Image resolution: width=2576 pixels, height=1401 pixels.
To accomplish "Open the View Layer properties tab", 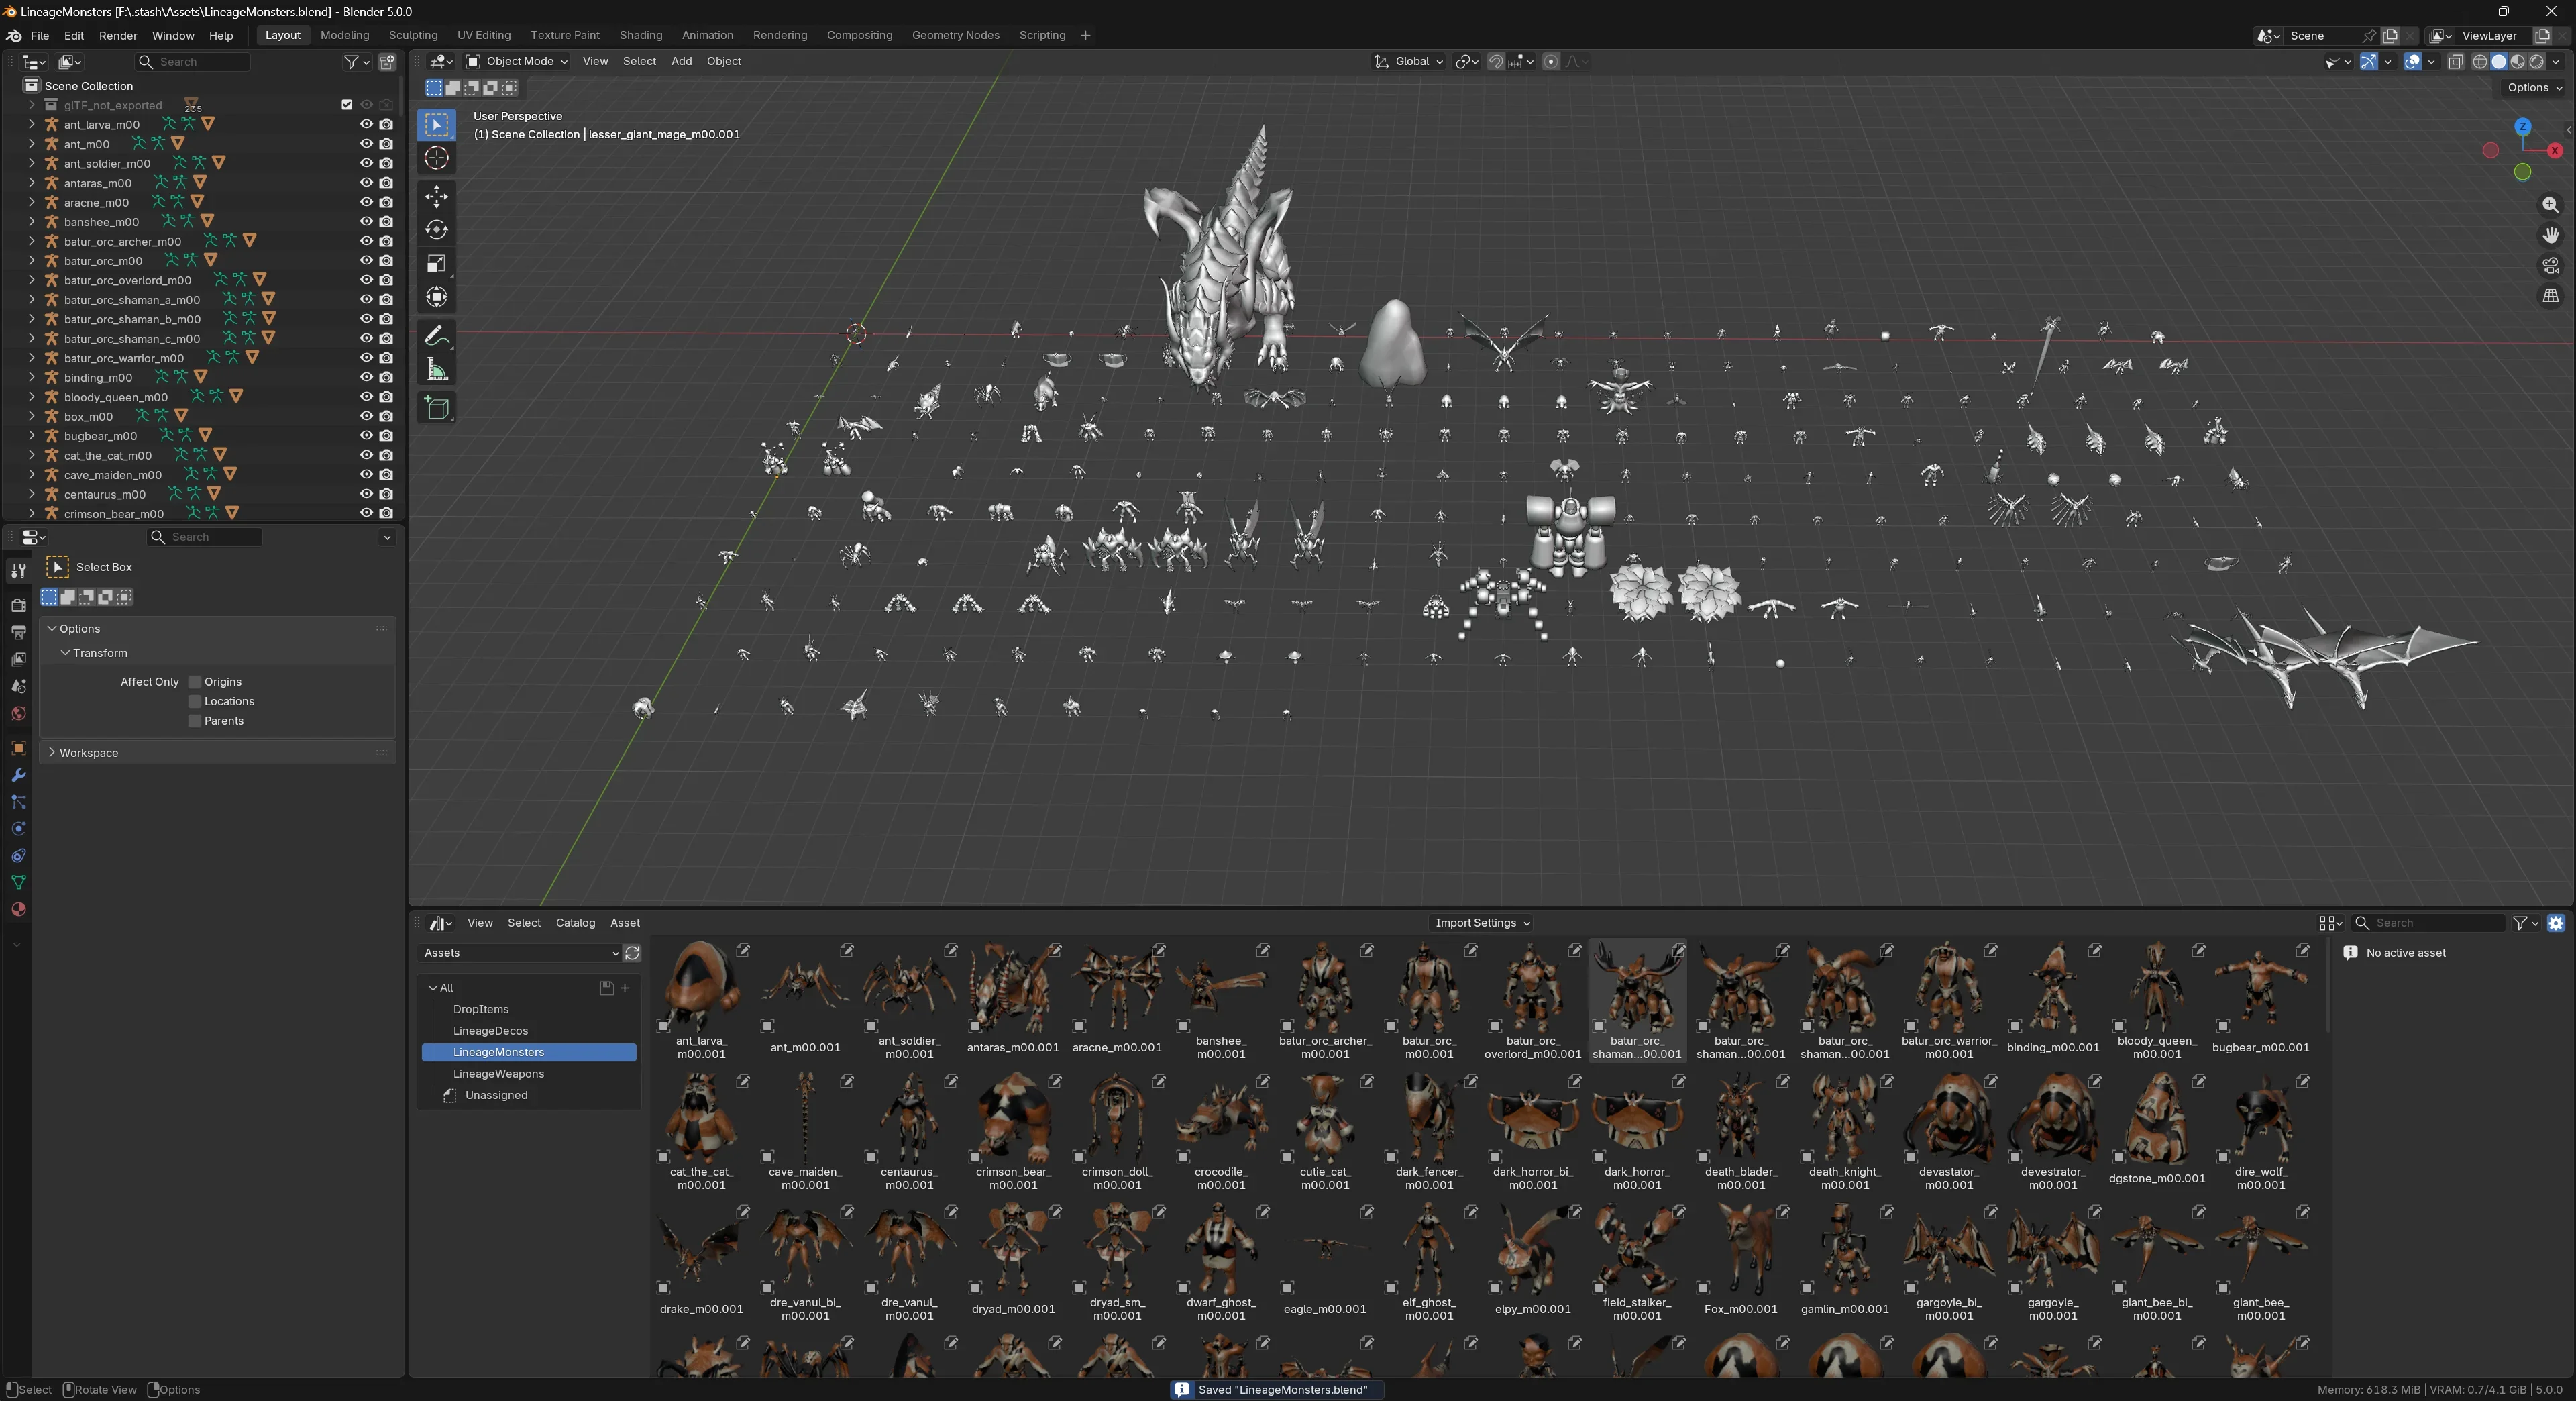I will [x=18, y=659].
